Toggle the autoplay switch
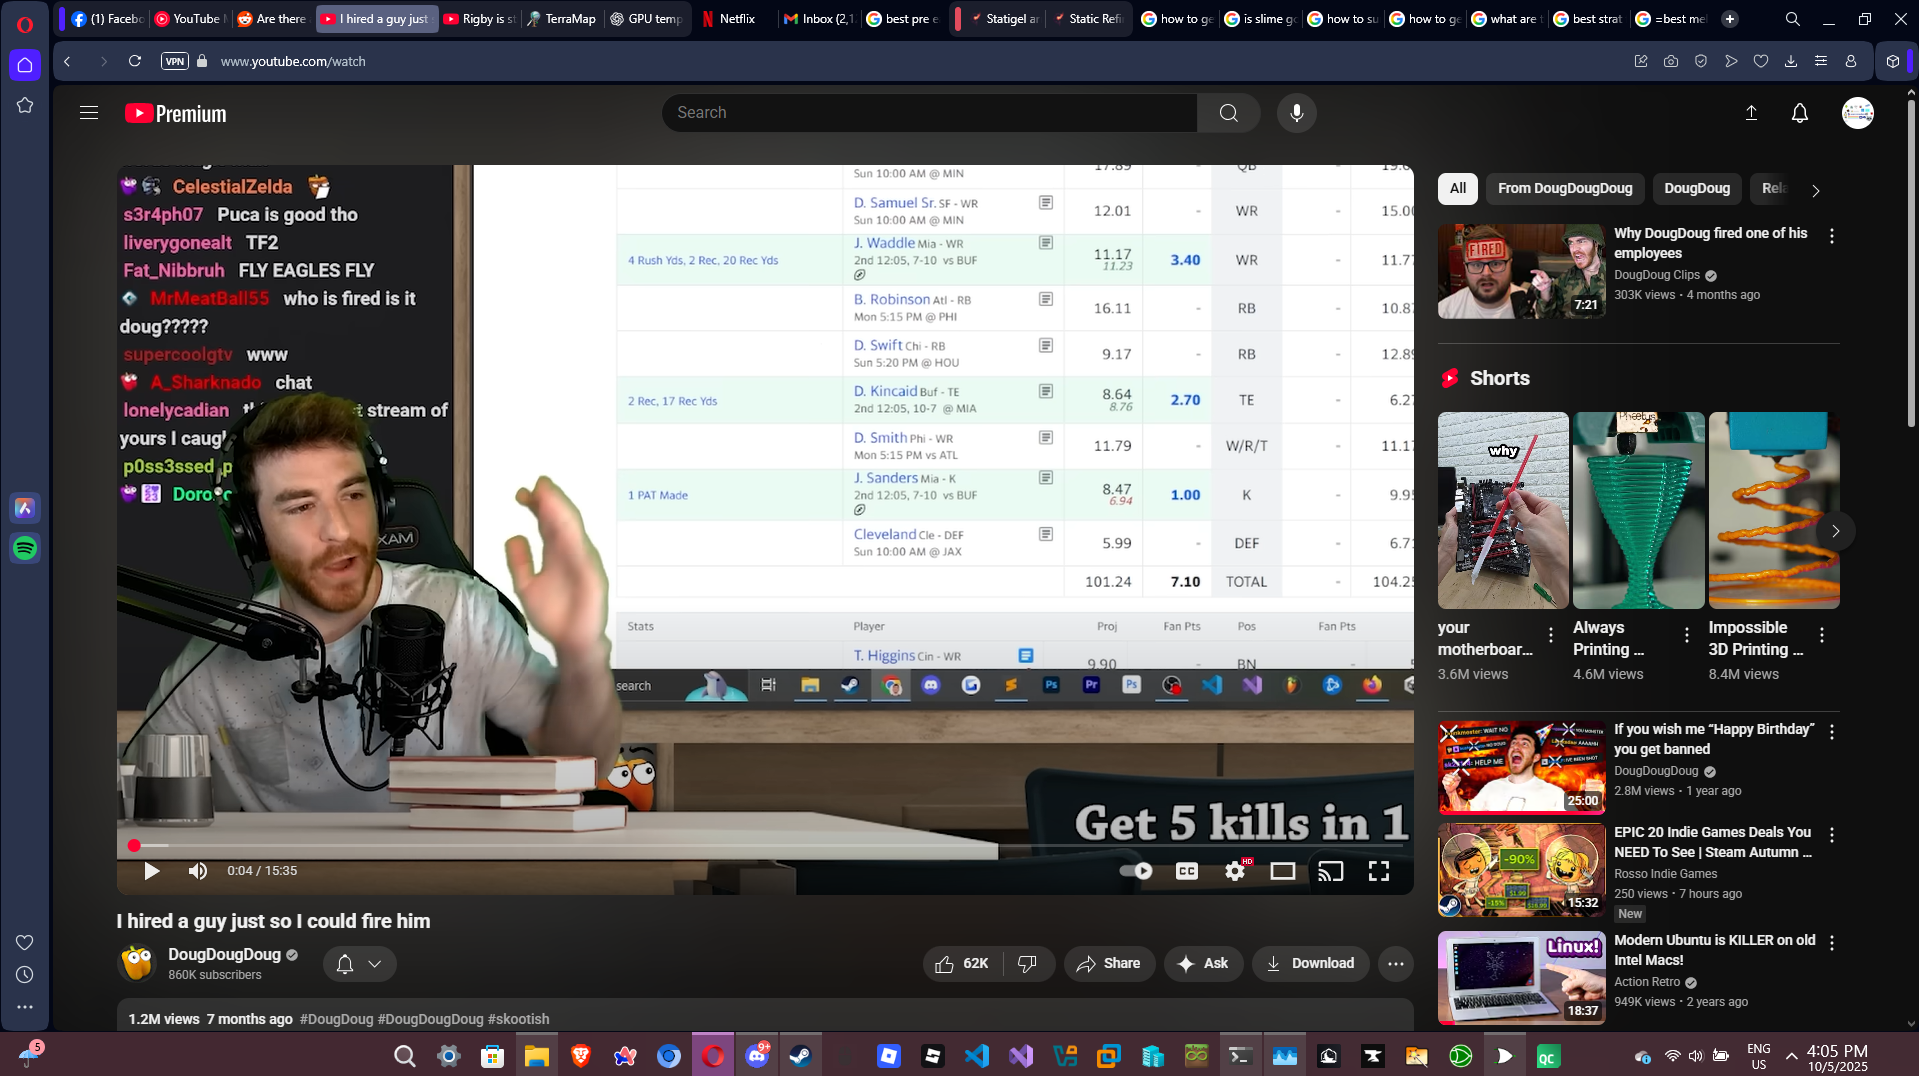Screen dimensions: 1919x1076 coord(1136,871)
